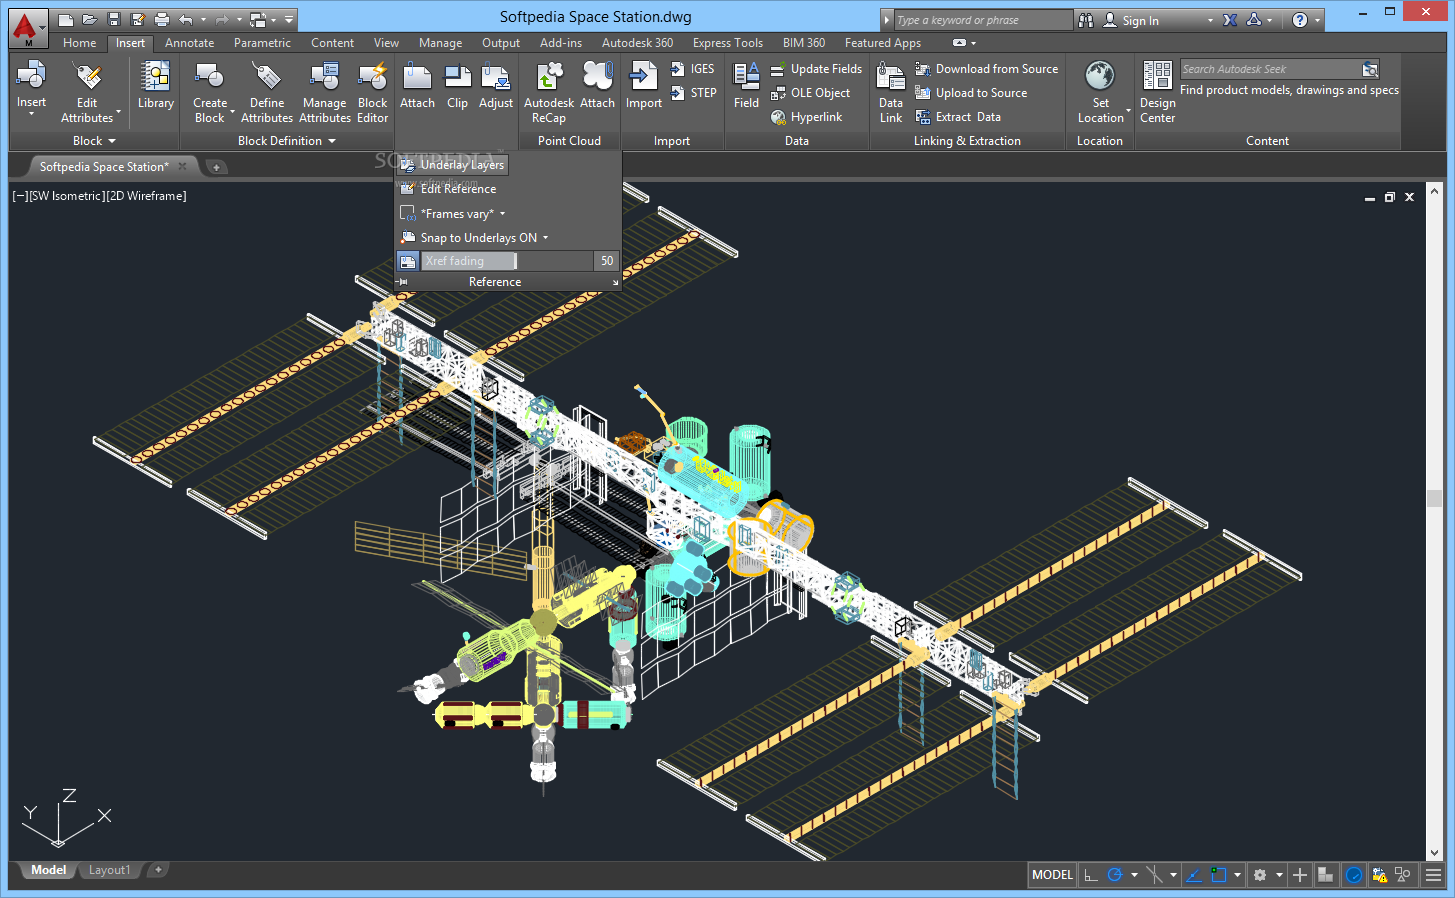The height and width of the screenshot is (898, 1455).
Task: Click the Manage Attributes tool
Action: pyautogui.click(x=325, y=91)
